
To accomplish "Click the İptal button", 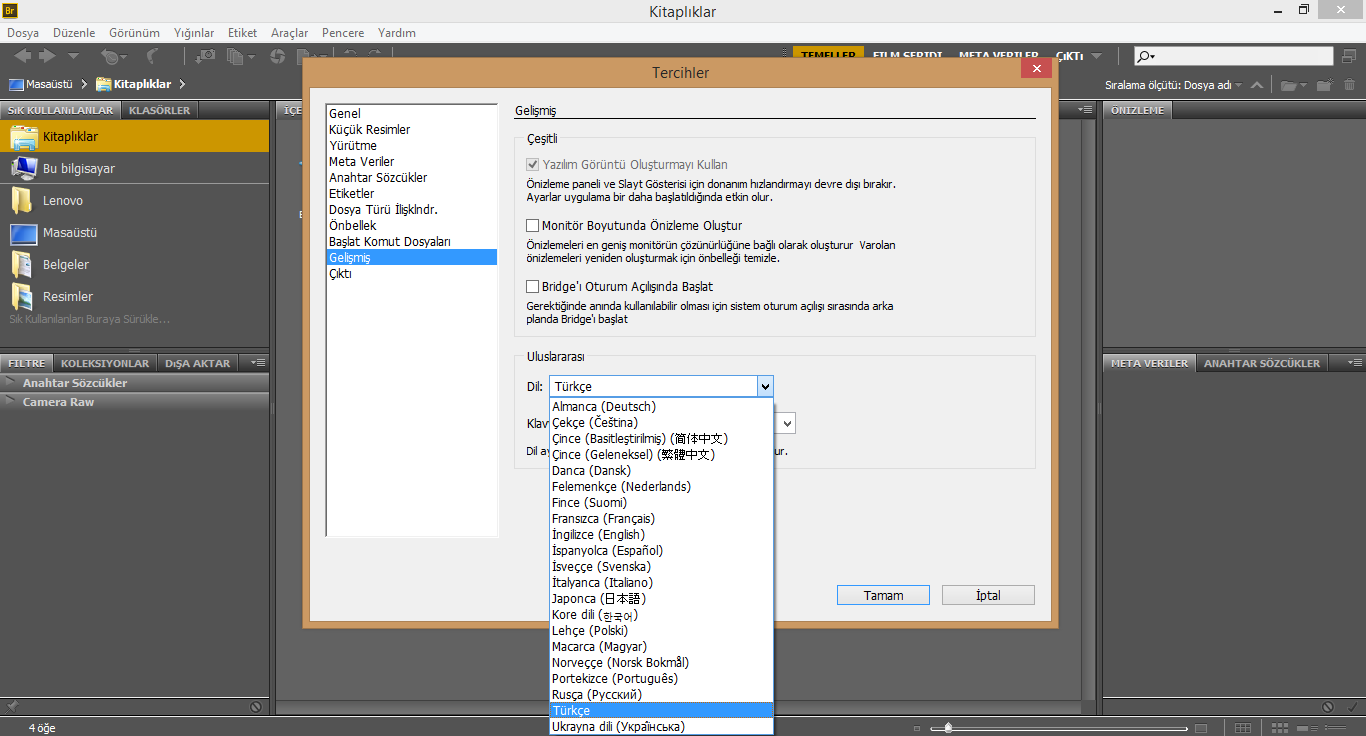I will coord(988,595).
